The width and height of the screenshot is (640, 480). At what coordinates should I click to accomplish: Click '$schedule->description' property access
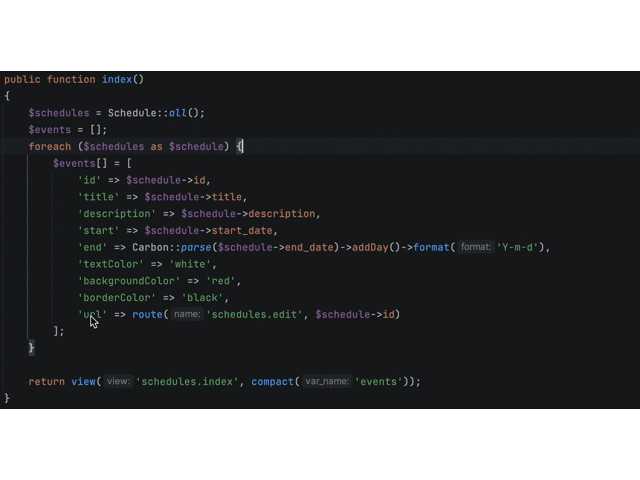click(x=248, y=213)
